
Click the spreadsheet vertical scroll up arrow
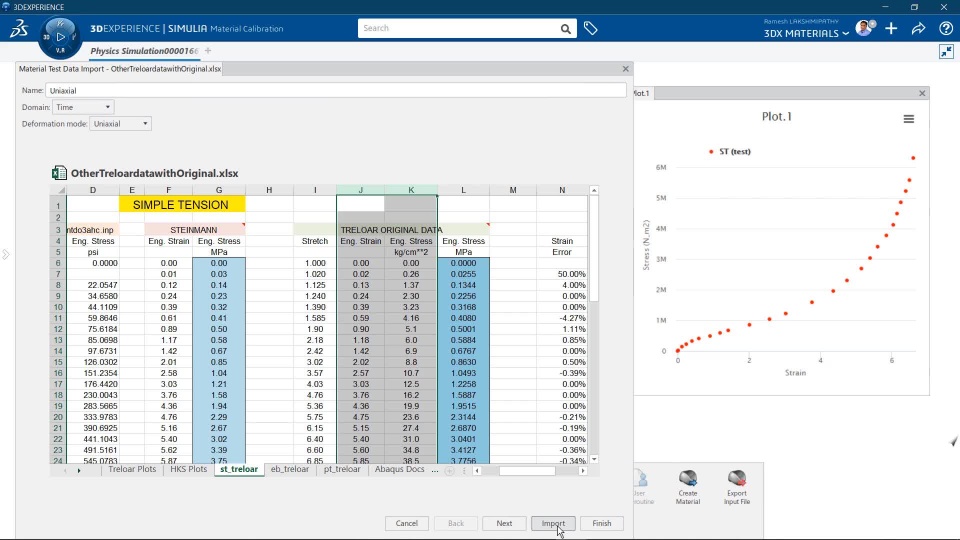[594, 190]
